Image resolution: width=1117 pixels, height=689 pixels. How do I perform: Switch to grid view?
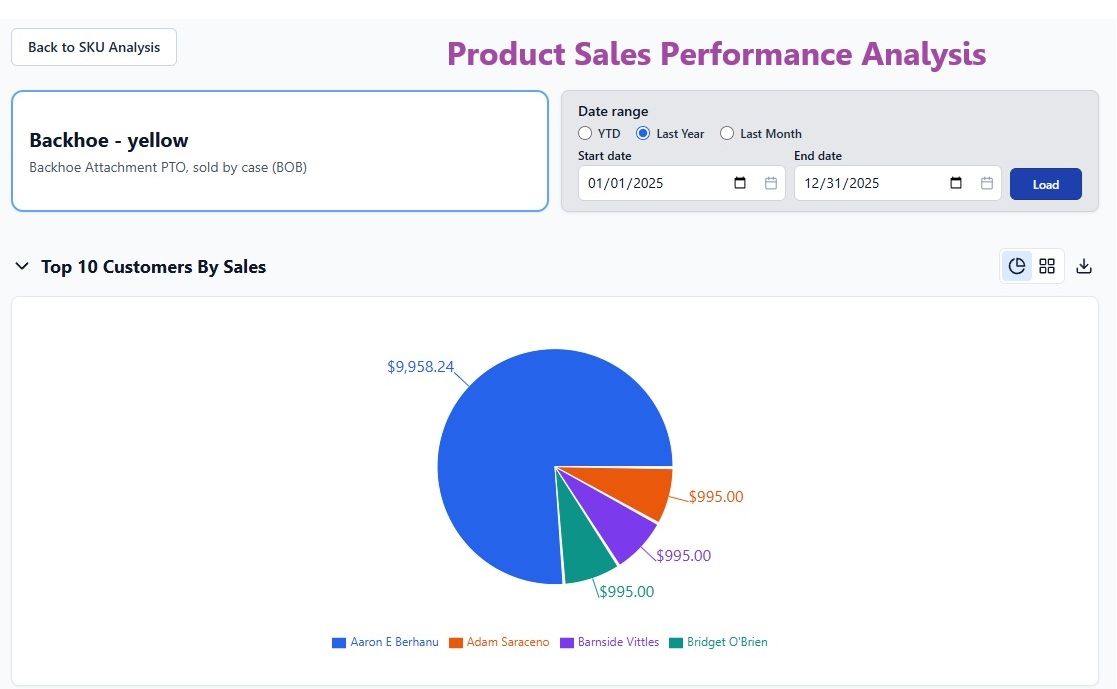pos(1046,266)
